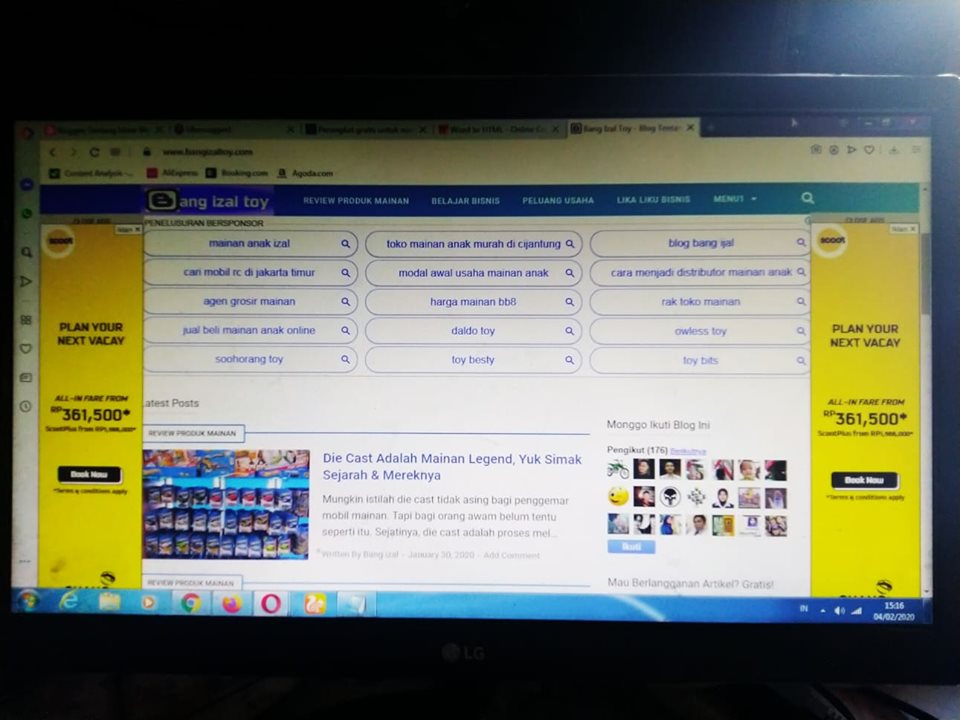Search with the mainan anak izal pill
The image size is (960, 720).
(x=248, y=243)
